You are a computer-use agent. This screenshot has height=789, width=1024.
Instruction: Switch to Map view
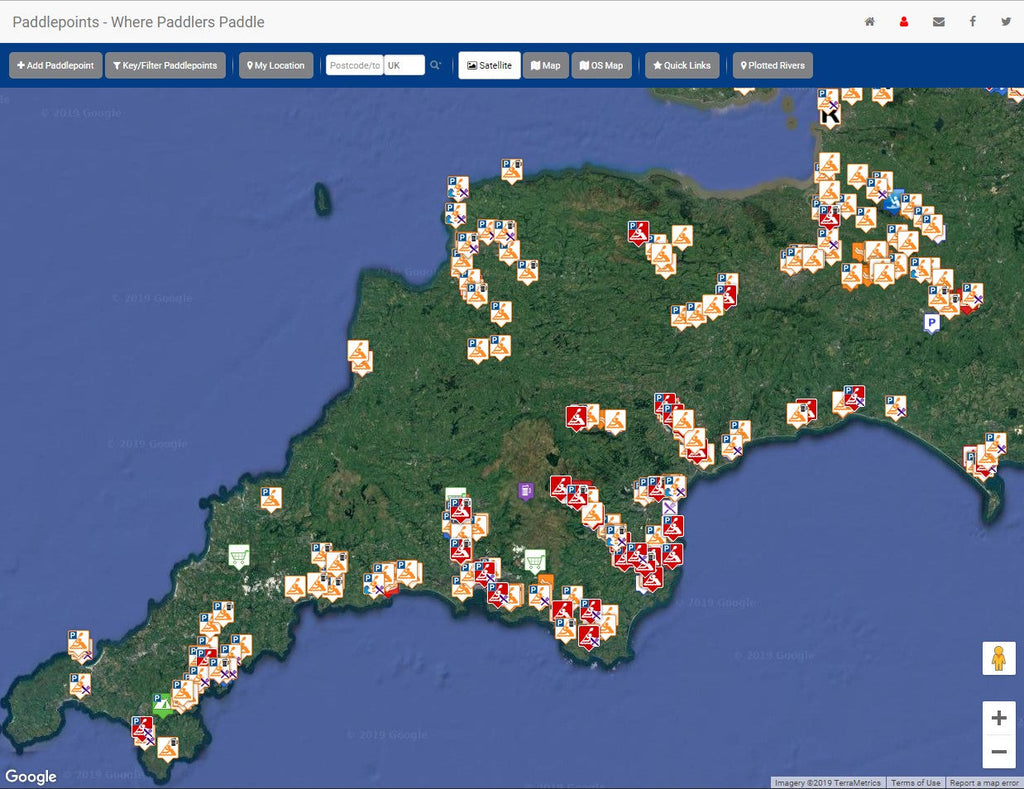coord(545,65)
